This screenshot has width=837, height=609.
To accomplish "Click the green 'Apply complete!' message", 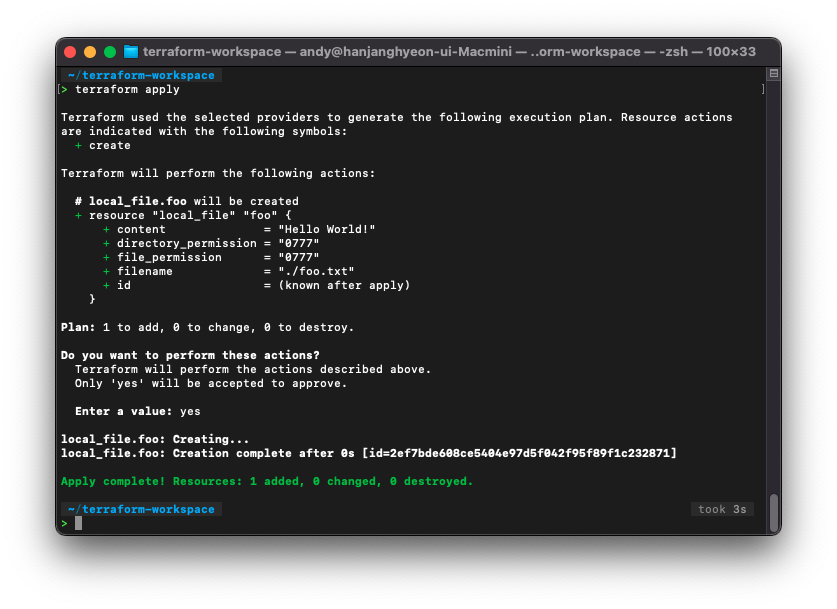I will click(x=267, y=481).
